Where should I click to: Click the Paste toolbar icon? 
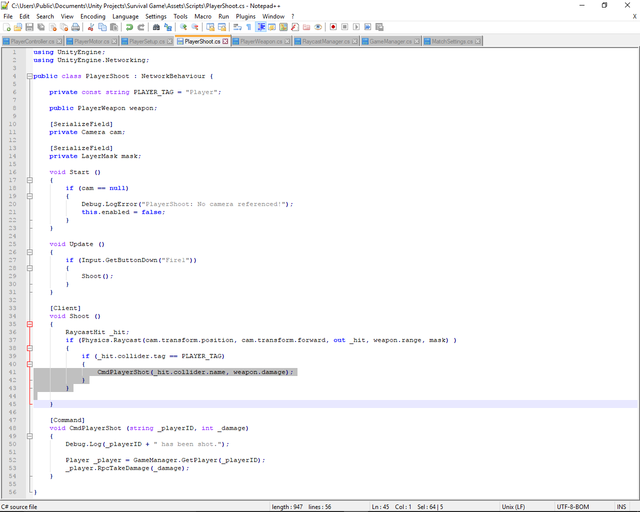[x=114, y=27]
